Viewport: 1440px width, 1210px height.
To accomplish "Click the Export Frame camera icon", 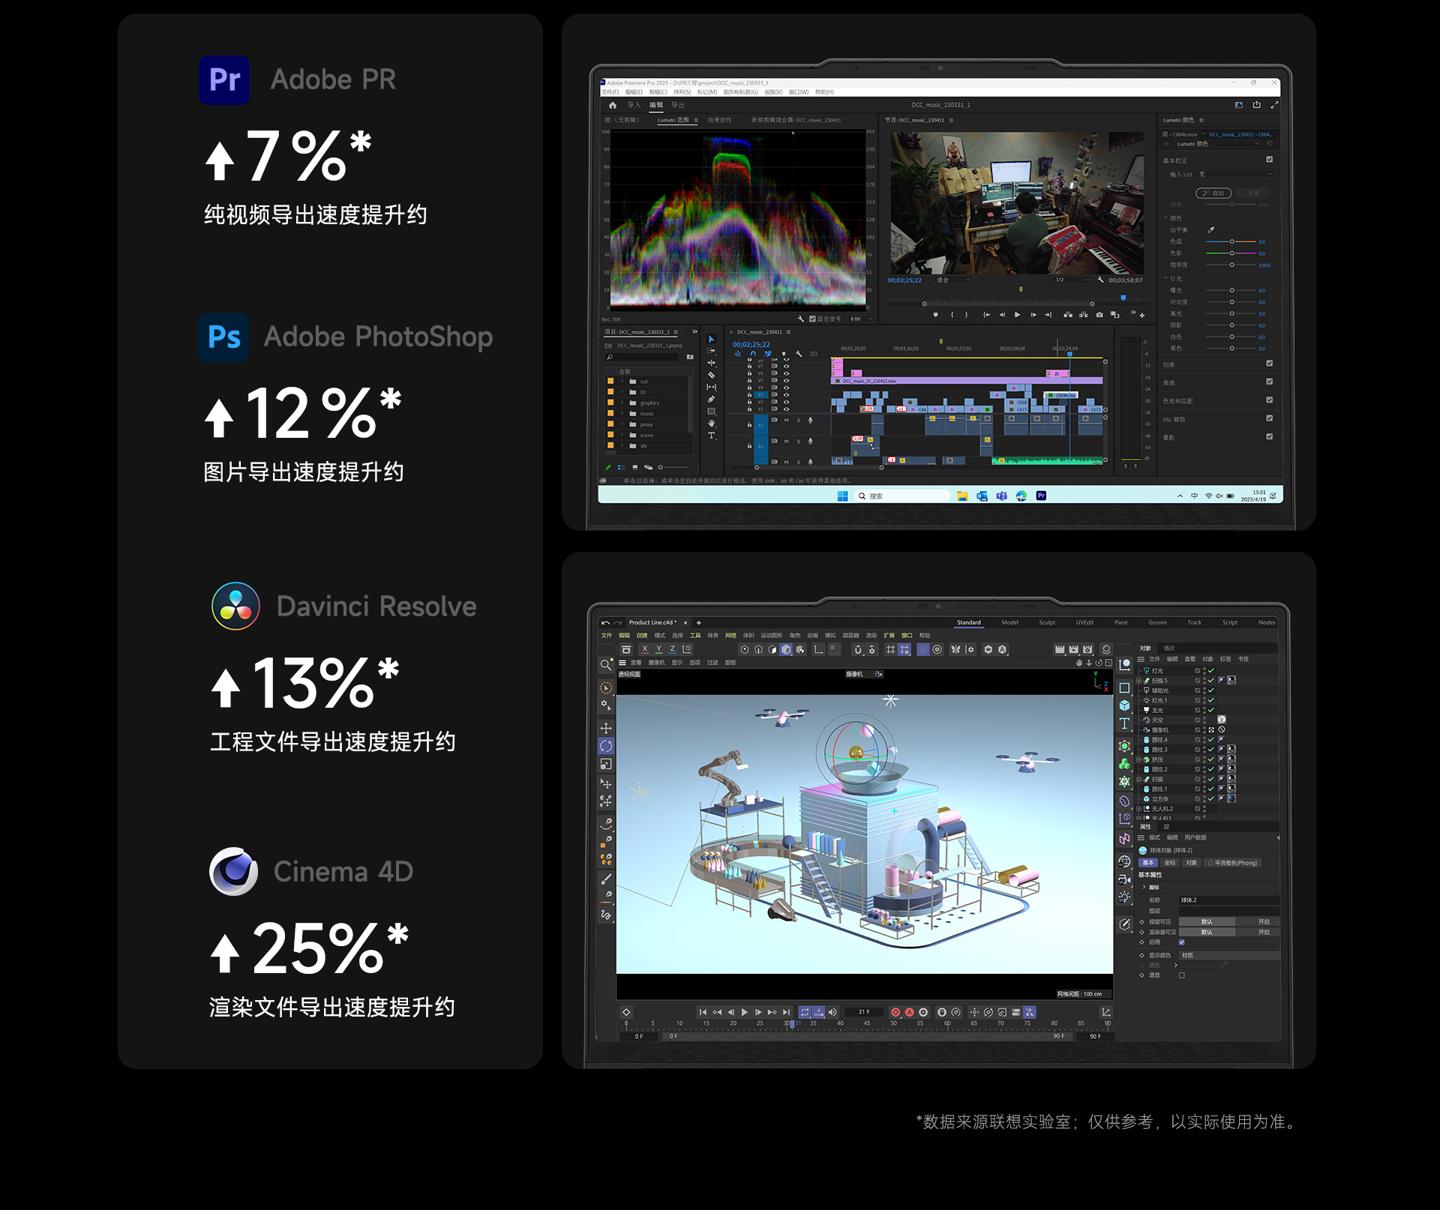I will [1099, 315].
